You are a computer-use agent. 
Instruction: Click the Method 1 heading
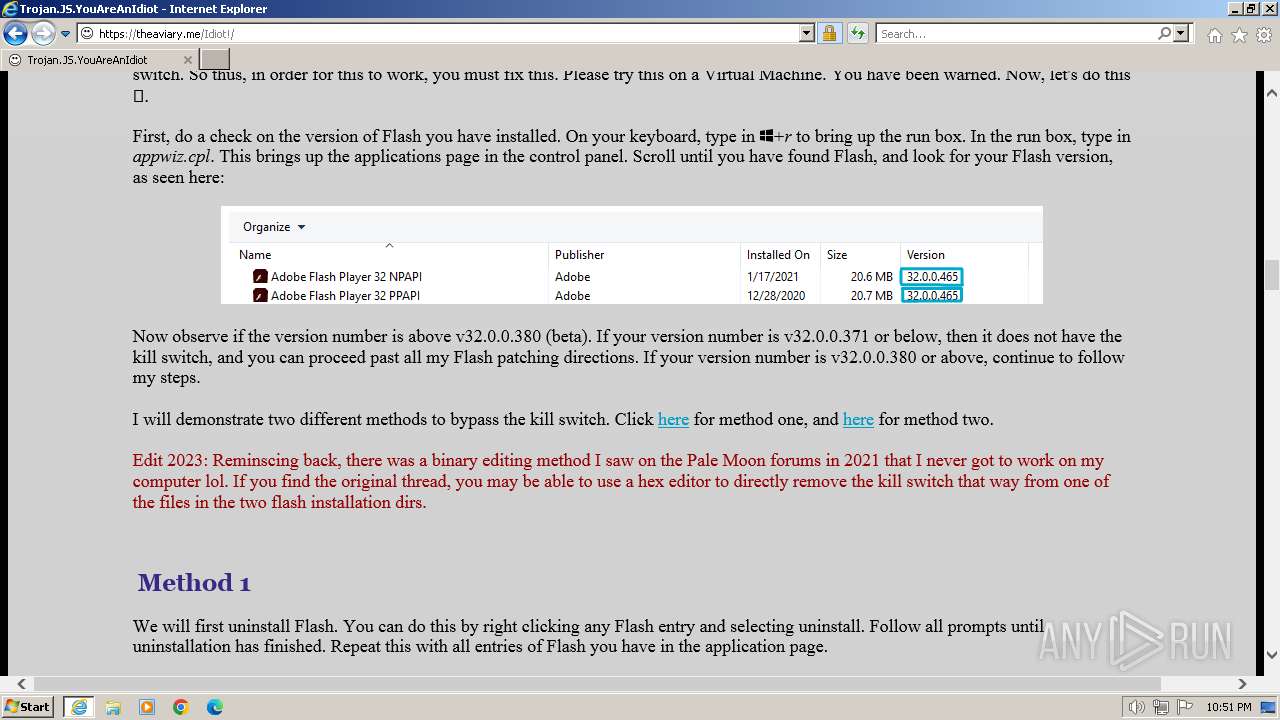click(194, 583)
